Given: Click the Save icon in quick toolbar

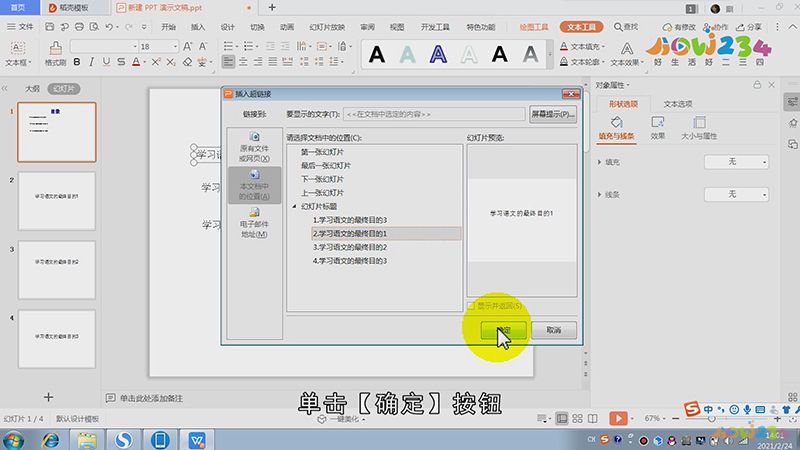Looking at the screenshot, I should [x=49, y=27].
